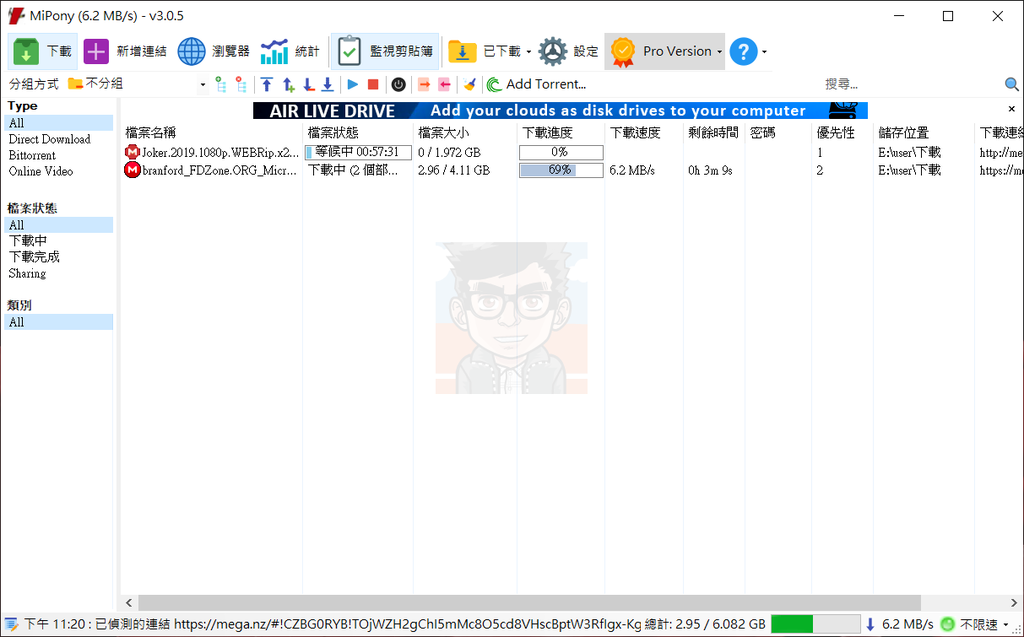Click the scrollbar right arrow
1024x637 pixels.
[x=1014, y=602]
